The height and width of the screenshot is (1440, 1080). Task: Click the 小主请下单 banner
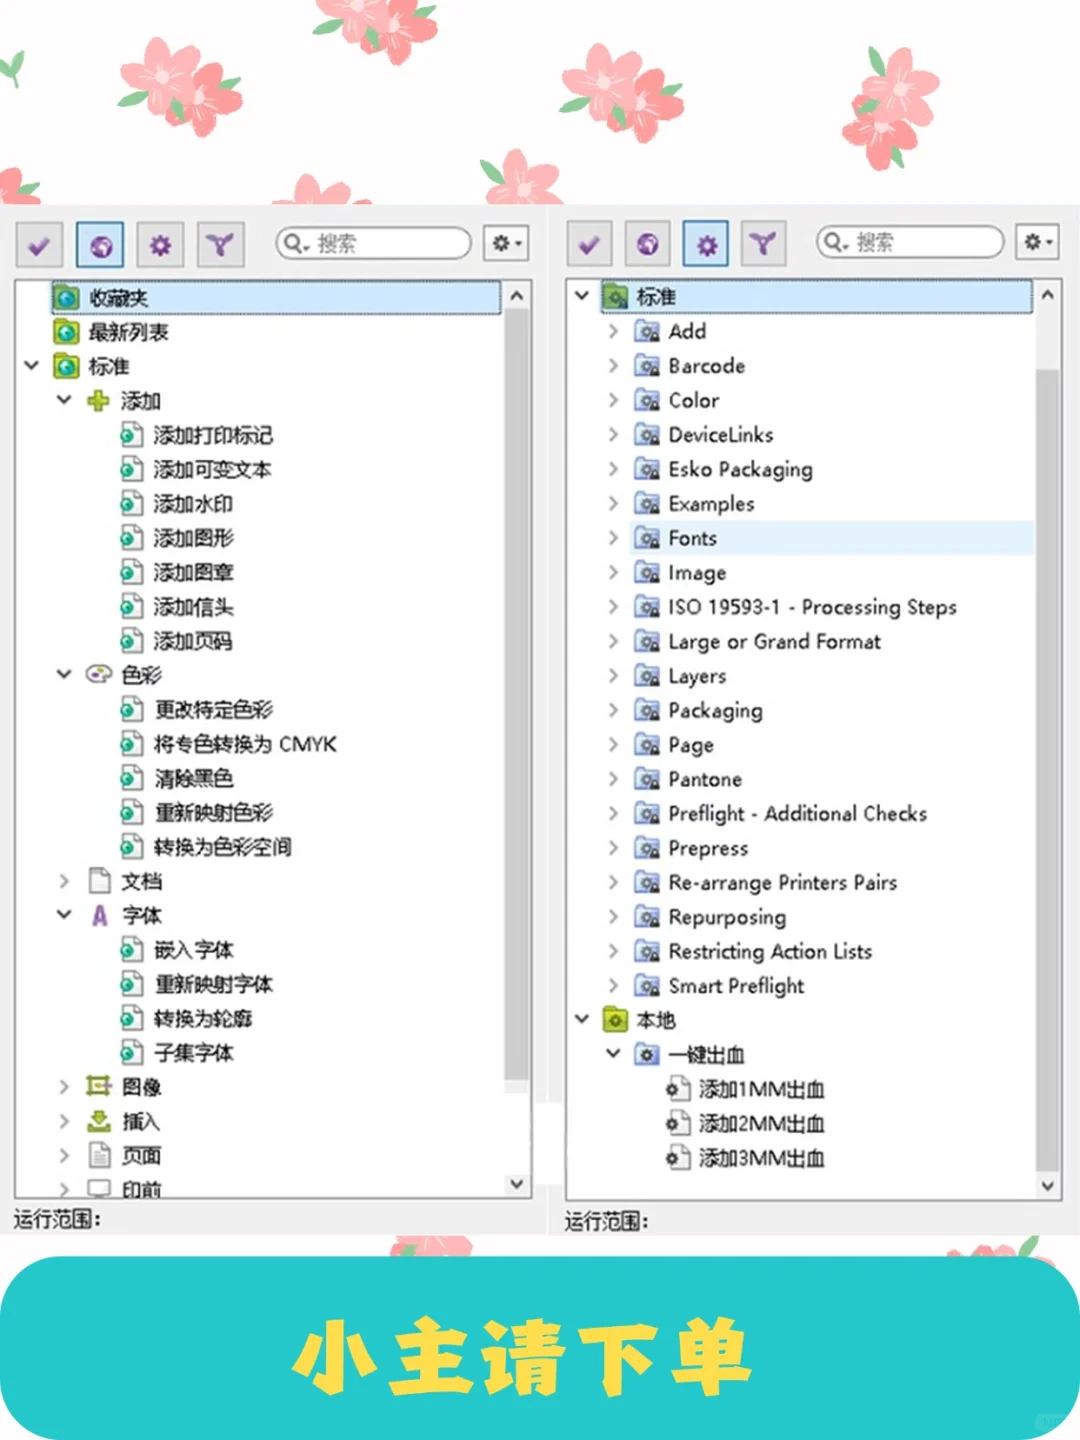pos(527,1356)
